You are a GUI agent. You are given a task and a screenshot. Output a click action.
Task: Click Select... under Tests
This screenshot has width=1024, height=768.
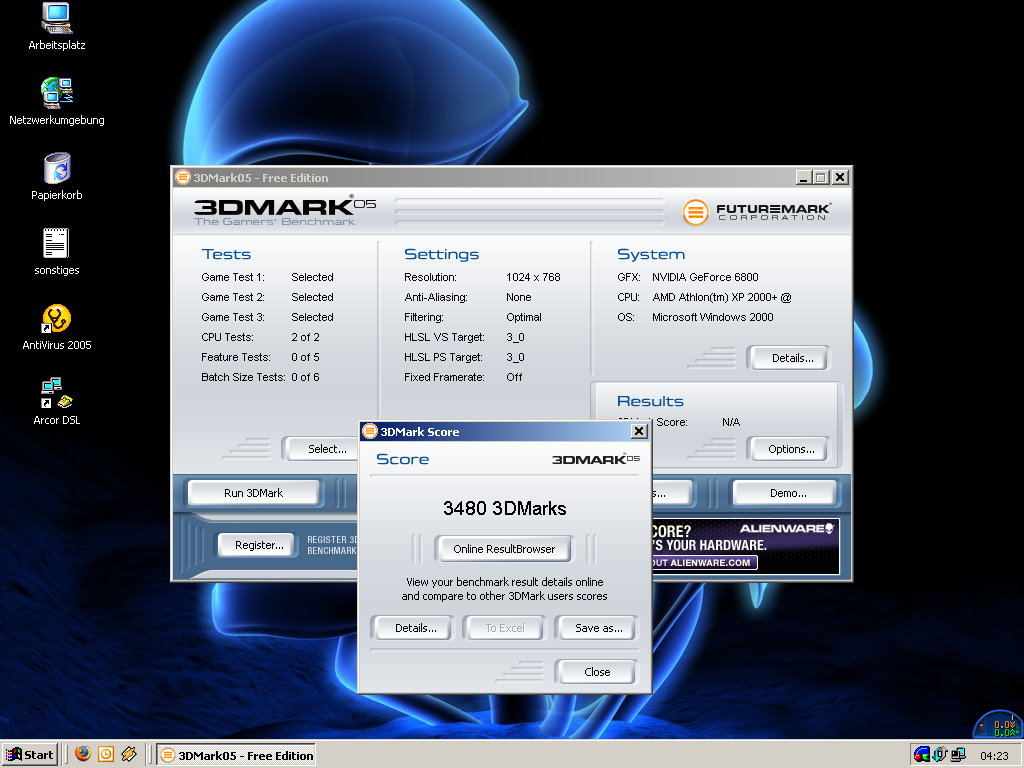point(323,449)
